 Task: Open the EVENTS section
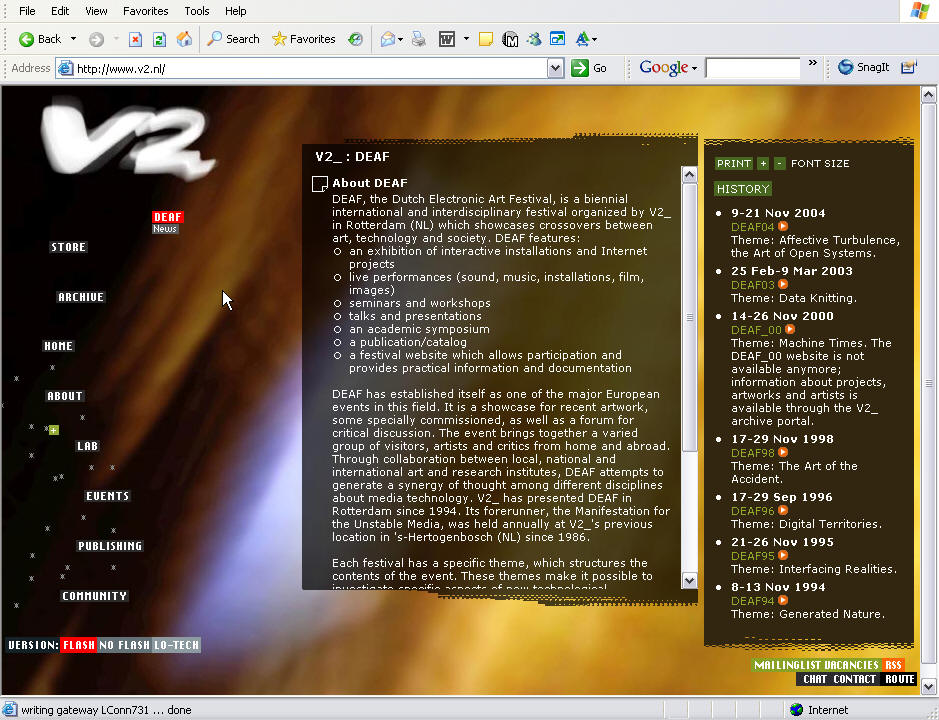[x=107, y=496]
